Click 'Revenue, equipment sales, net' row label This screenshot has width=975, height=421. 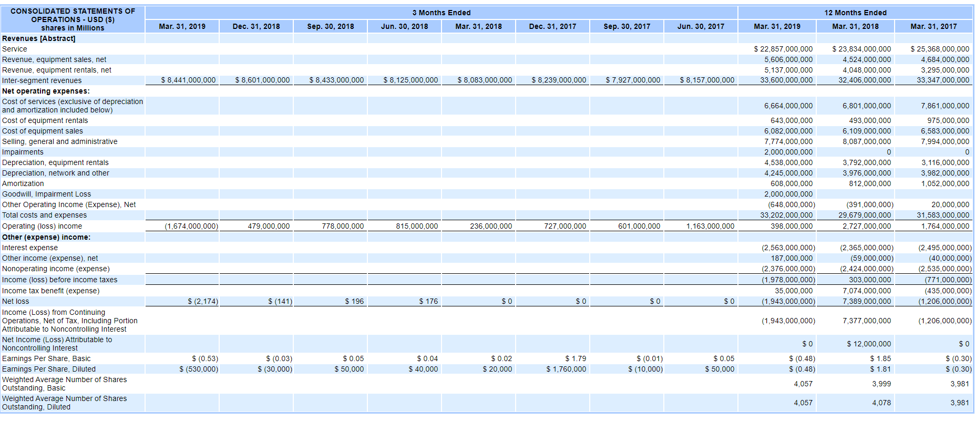tap(54, 59)
